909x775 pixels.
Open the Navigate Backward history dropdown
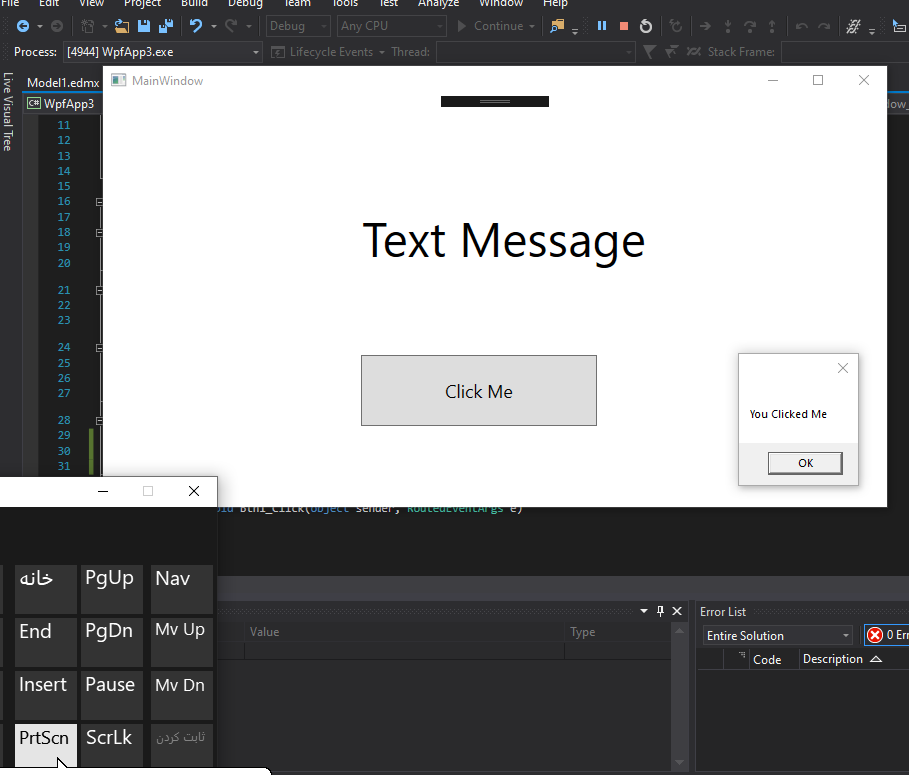40,26
